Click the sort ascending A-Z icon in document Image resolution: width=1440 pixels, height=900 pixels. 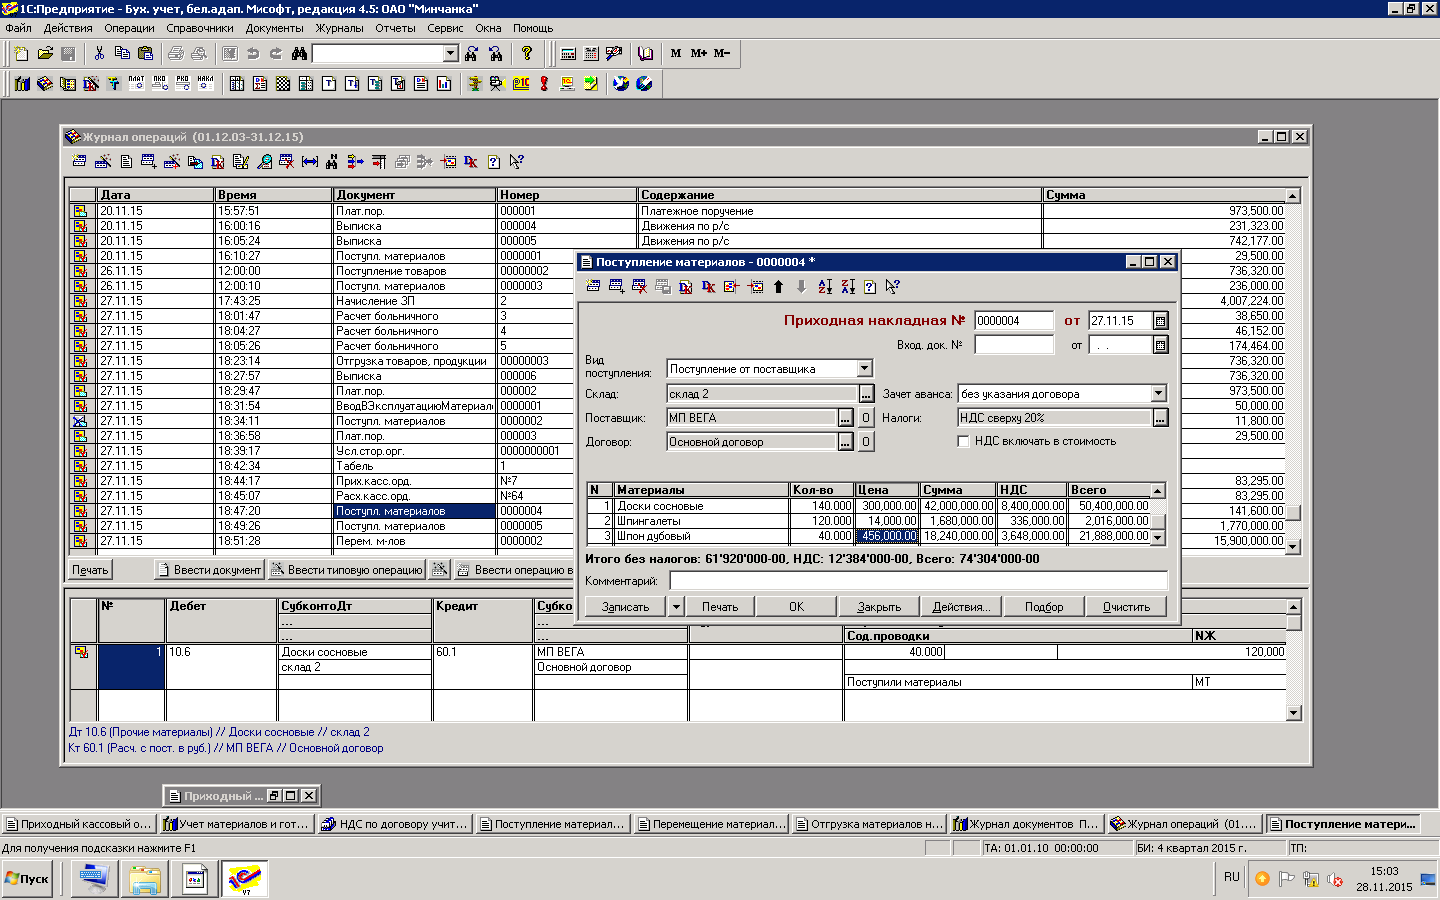click(x=824, y=287)
